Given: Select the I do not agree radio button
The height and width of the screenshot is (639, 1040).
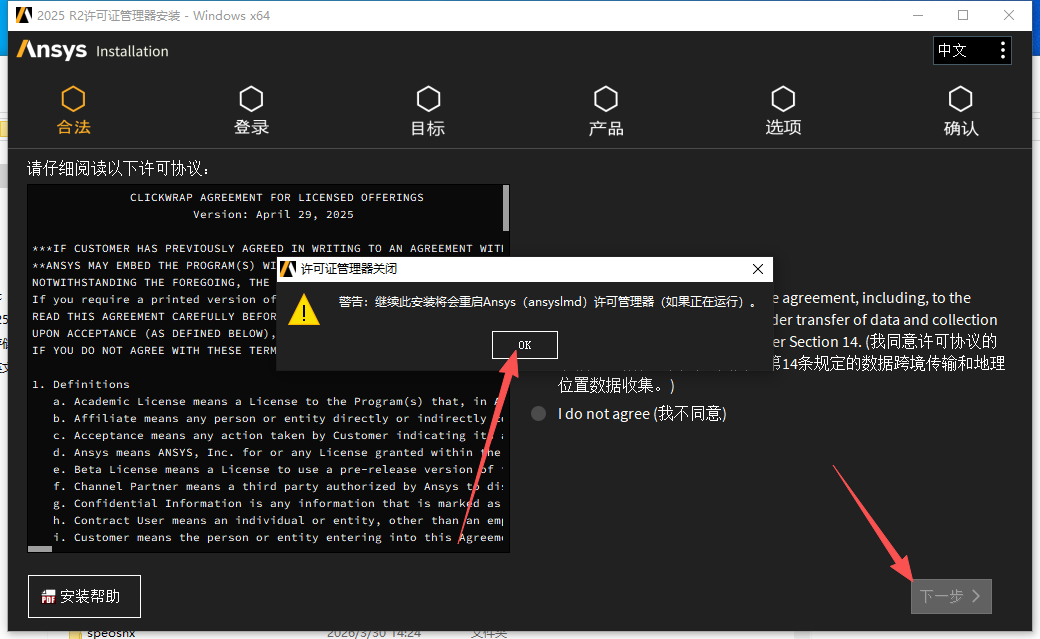Looking at the screenshot, I should coord(538,413).
